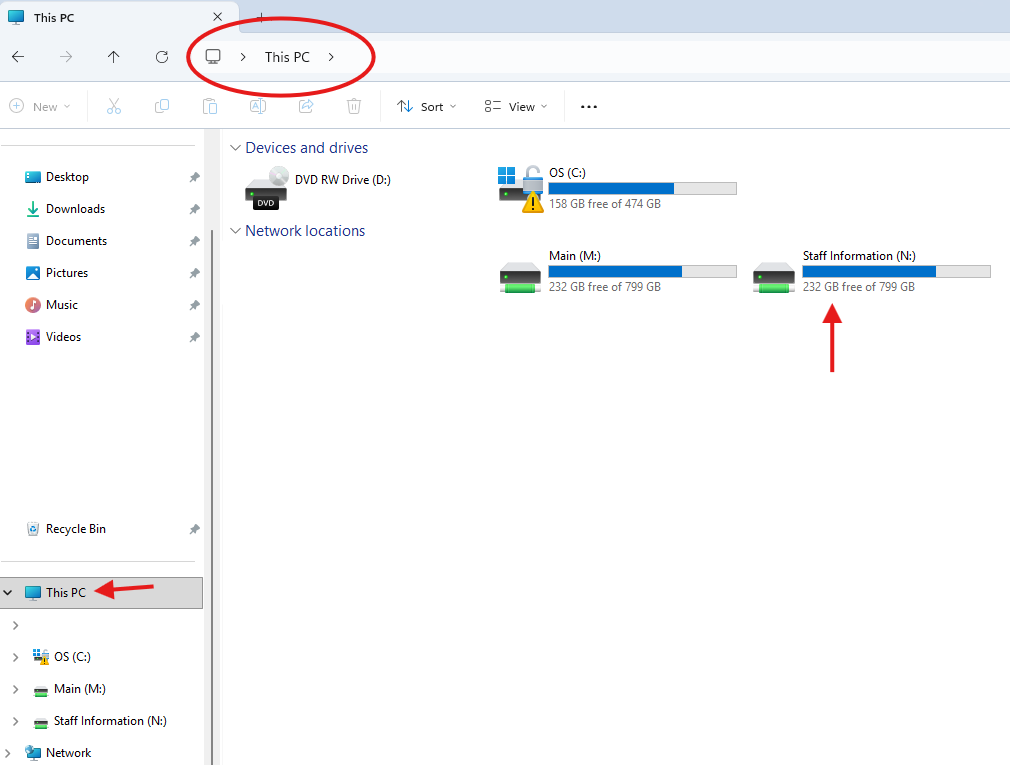Click the Delete trash can icon
Viewport: 1010px width, 765px height.
pyautogui.click(x=354, y=106)
